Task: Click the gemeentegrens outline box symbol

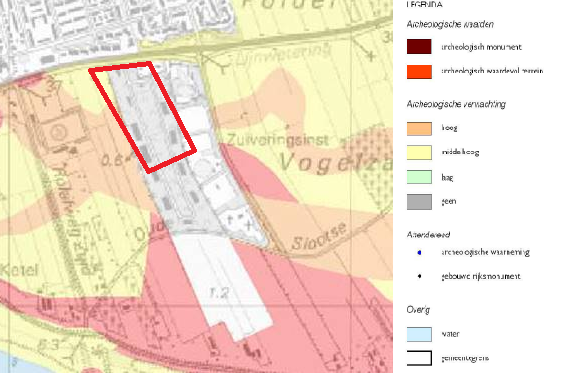Action: pyautogui.click(x=419, y=358)
